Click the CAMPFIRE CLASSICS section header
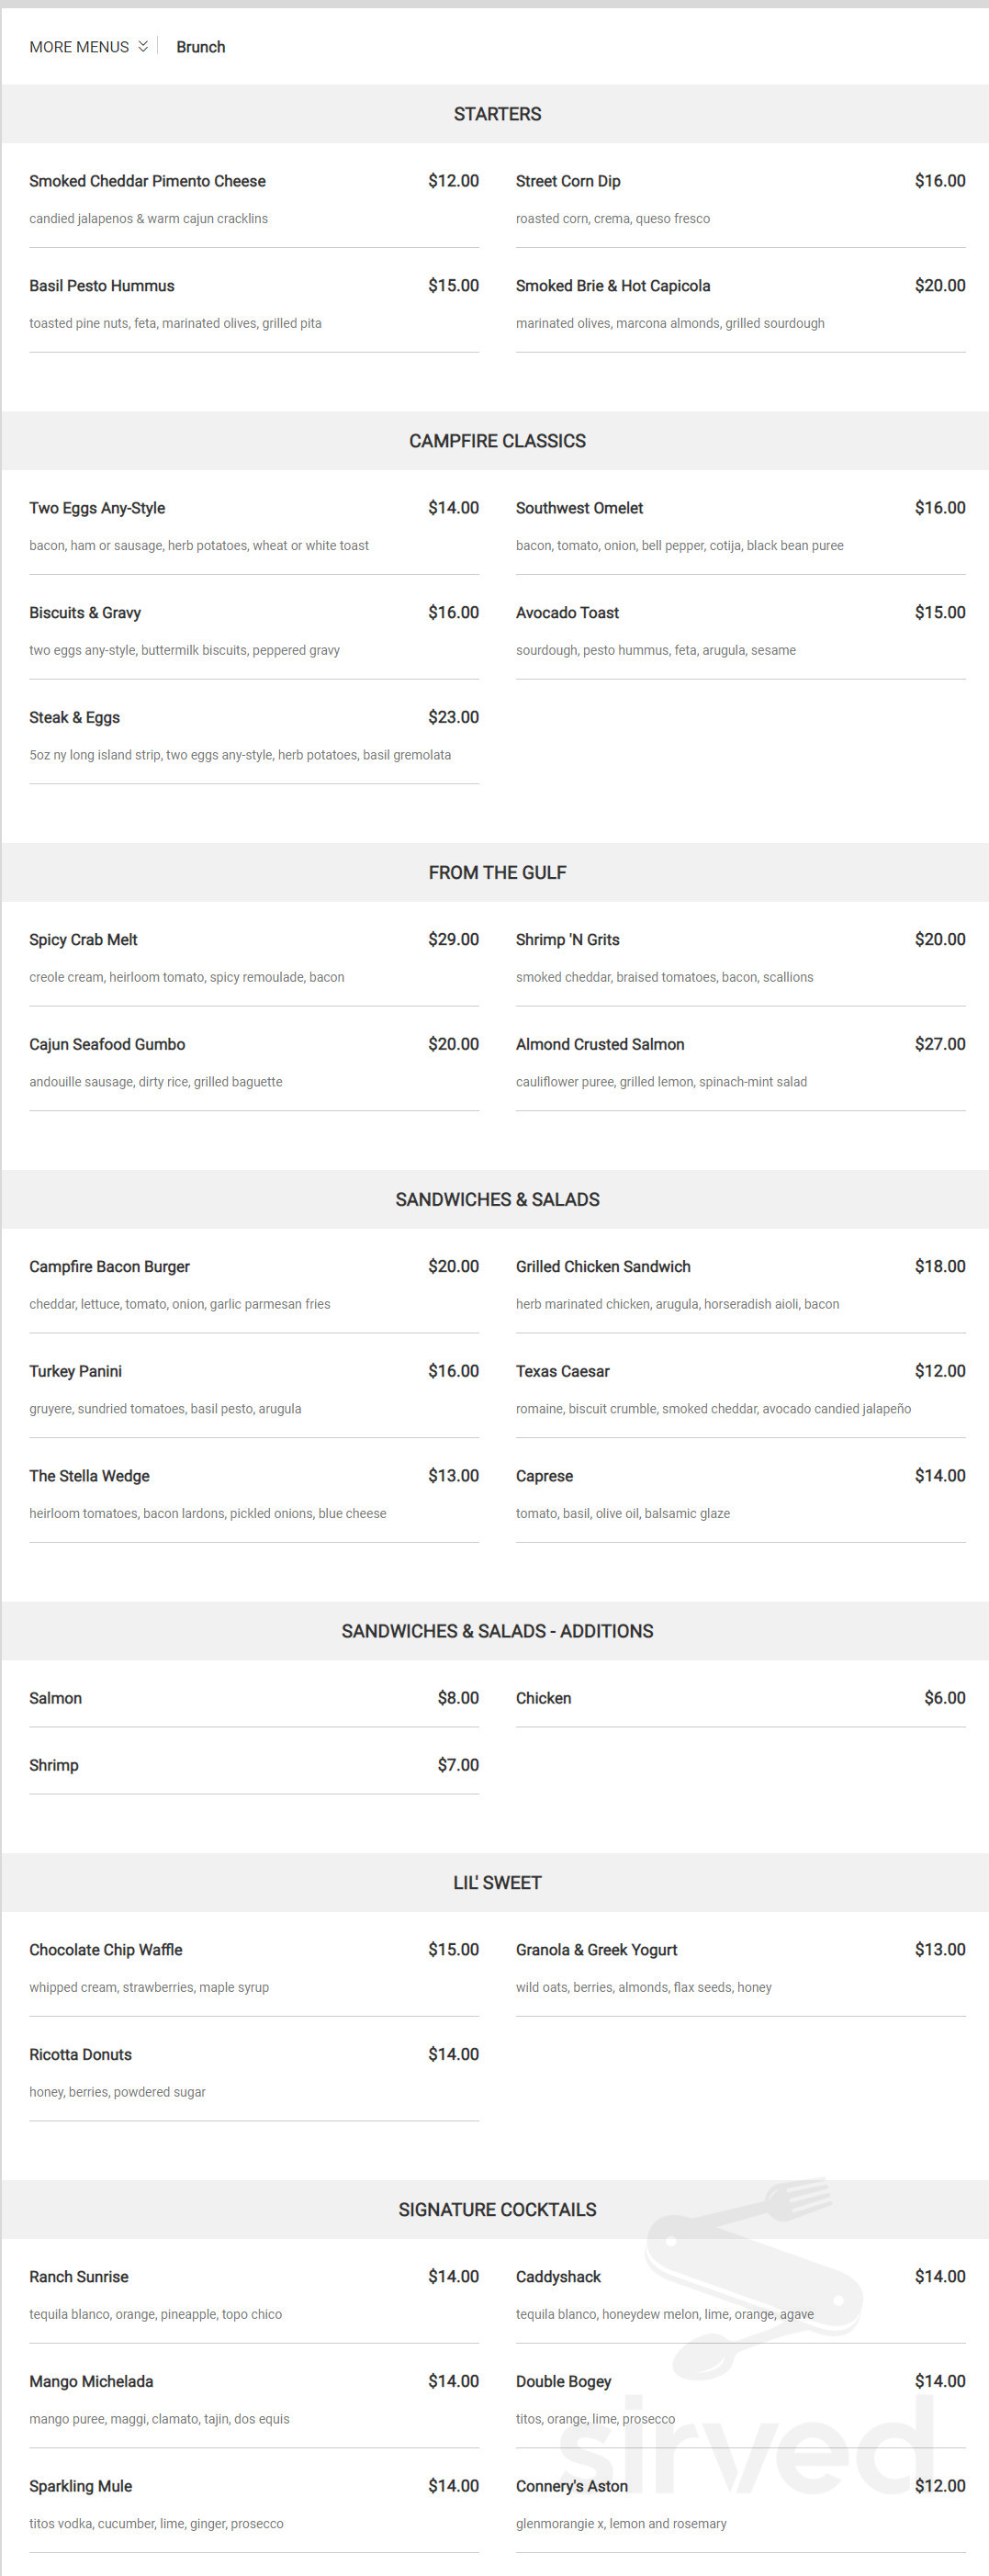Viewport: 989px width, 2576px height. pyautogui.click(x=497, y=441)
